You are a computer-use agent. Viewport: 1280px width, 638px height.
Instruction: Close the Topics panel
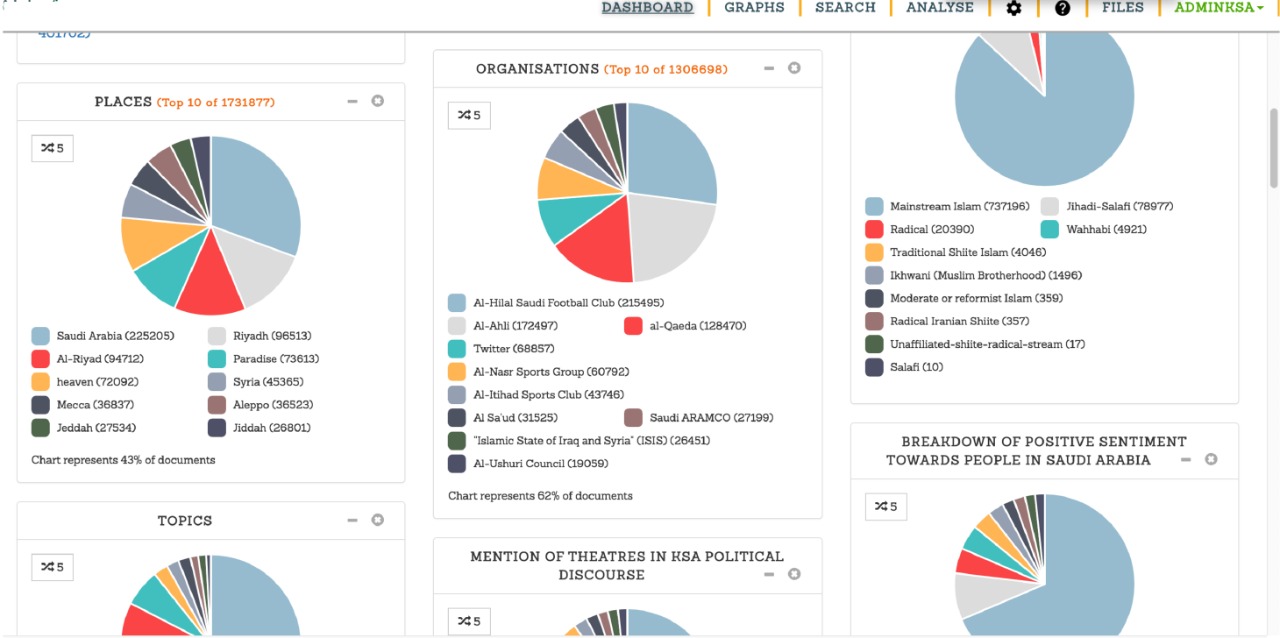[378, 520]
